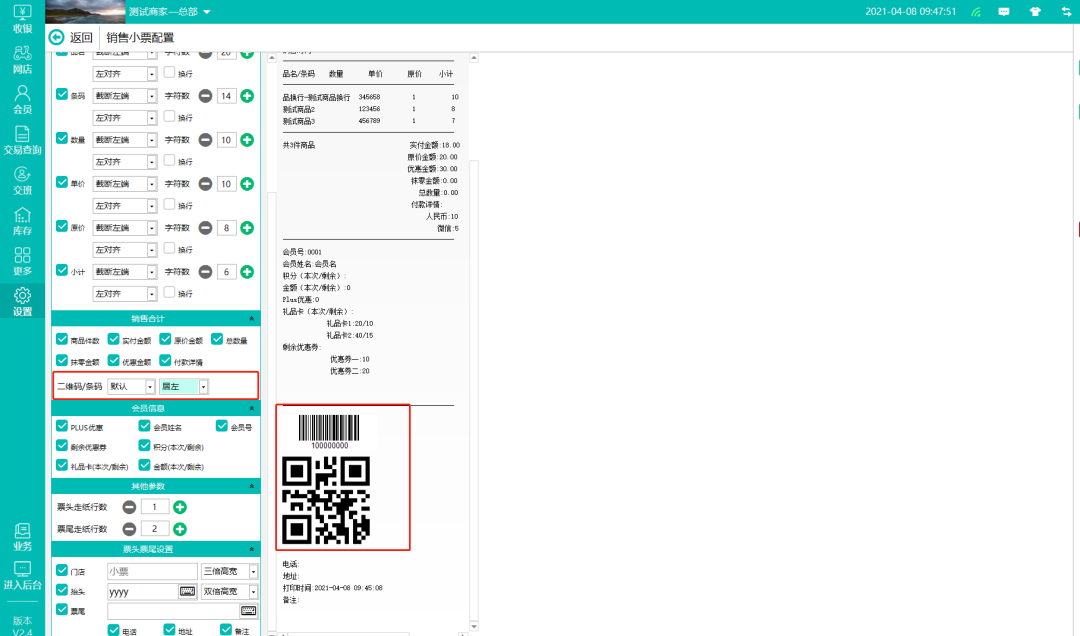Collapse the 会员信息 section
The height and width of the screenshot is (636, 1080).
tap(252, 408)
